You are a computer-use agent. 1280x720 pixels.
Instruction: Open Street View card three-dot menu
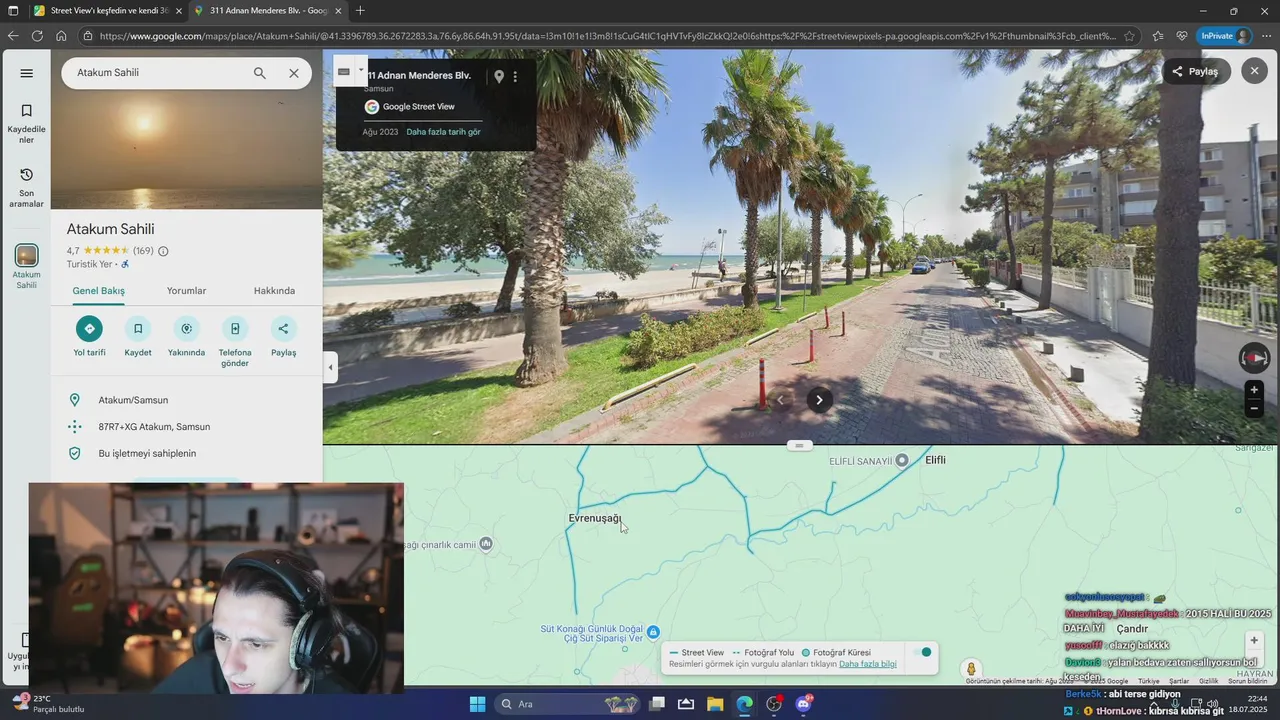click(x=516, y=76)
